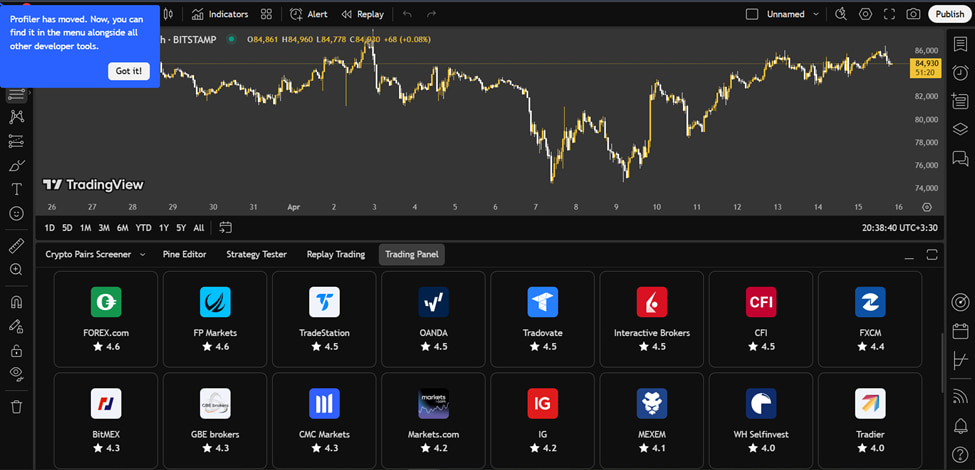The width and height of the screenshot is (975, 470).
Task: Open the Unnamed layout dropdown arrow
Action: pos(816,14)
